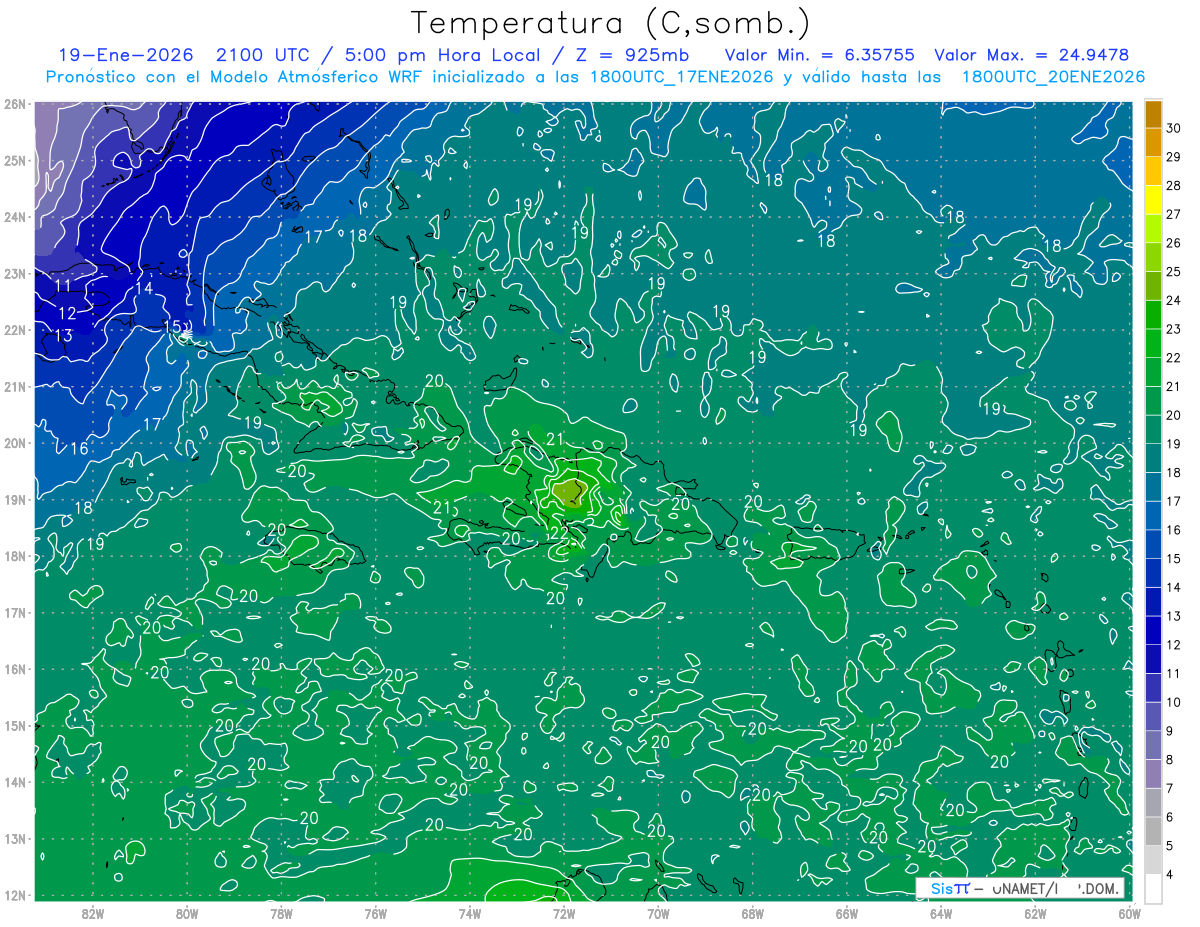
Task: Select the legend scale value 10
Action: pos(1173,702)
